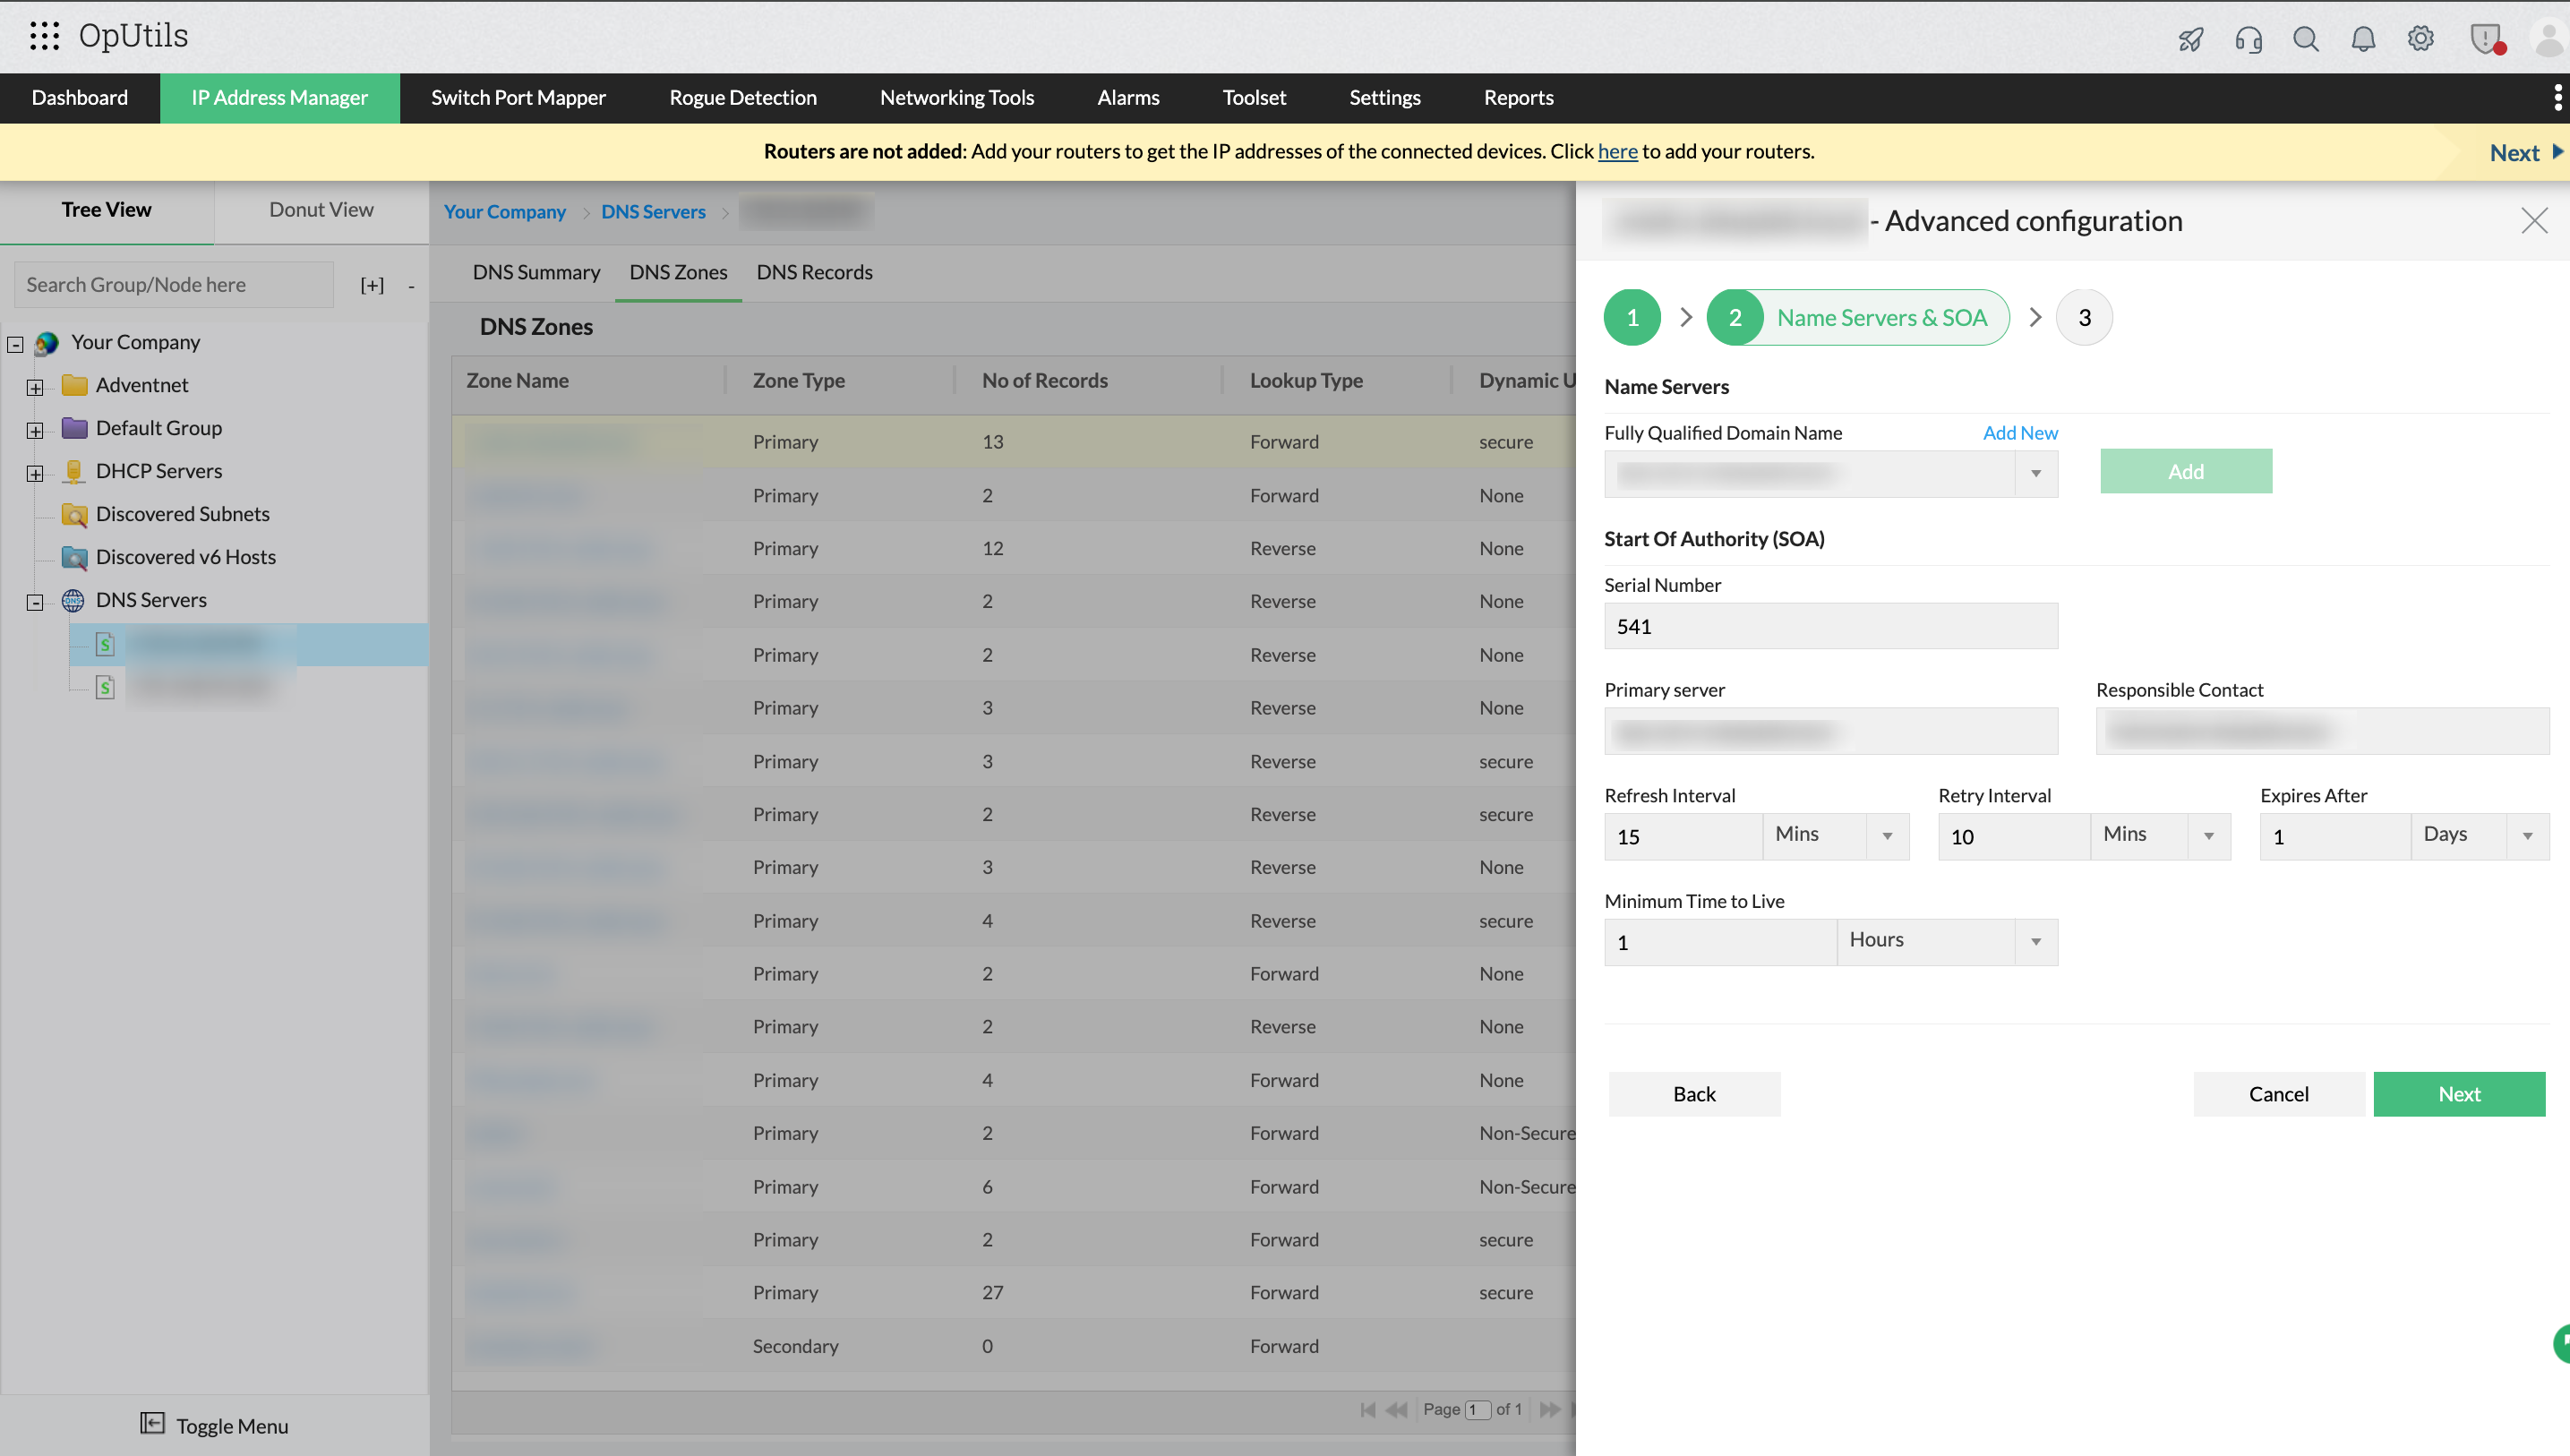Open the Fully Qualified Domain Name dropdown
2570x1456 pixels.
[x=2035, y=473]
